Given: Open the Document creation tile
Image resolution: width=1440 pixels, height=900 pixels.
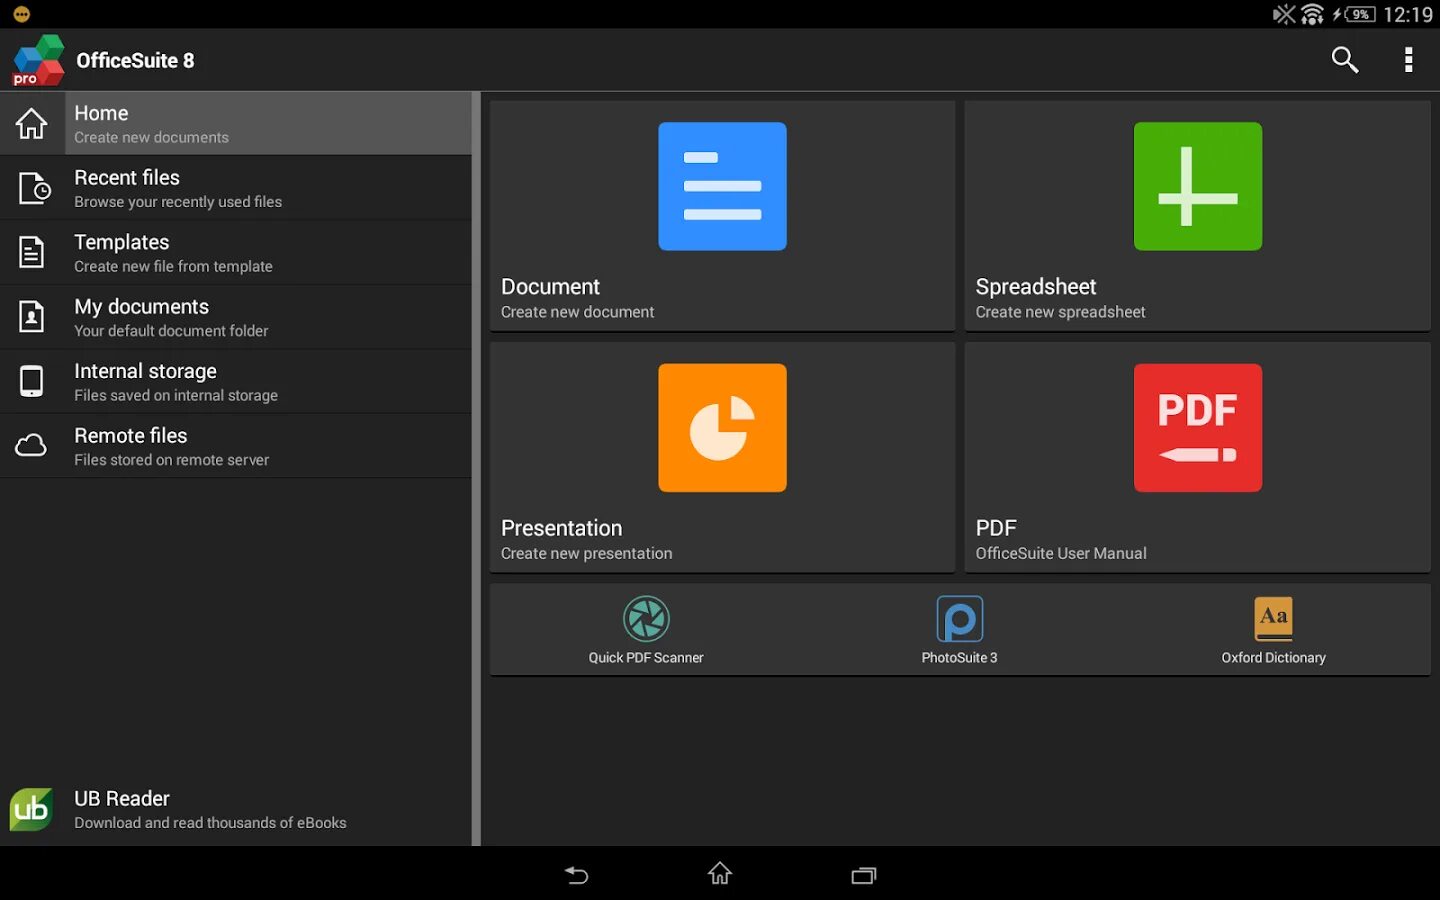Looking at the screenshot, I should 721,215.
